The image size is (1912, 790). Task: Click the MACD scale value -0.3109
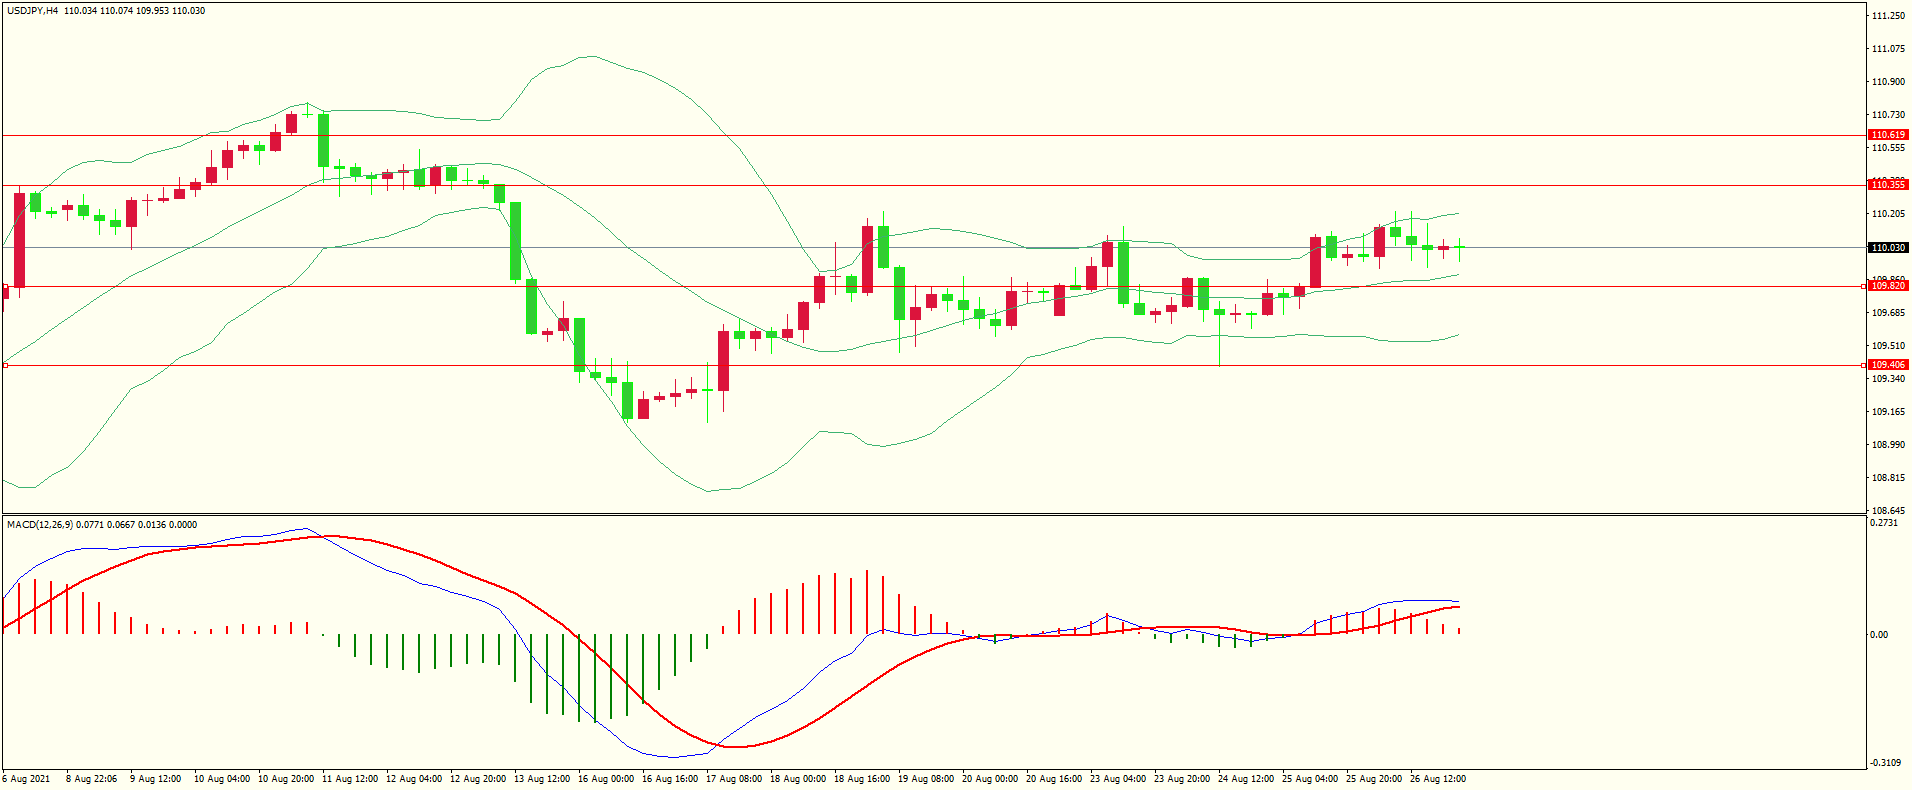1885,764
